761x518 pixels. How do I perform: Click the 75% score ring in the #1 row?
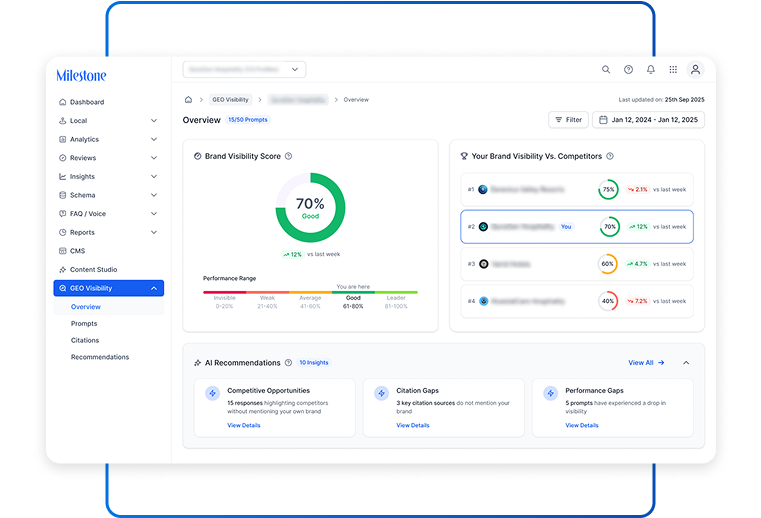[608, 189]
